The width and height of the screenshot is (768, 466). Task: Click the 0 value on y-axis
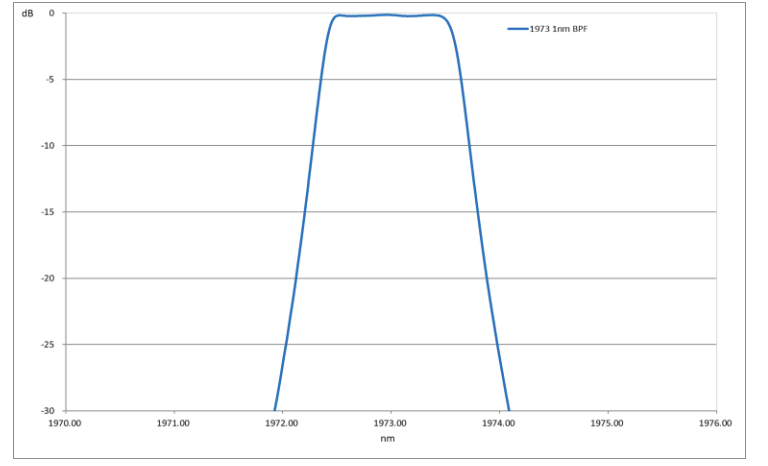pyautogui.click(x=52, y=13)
